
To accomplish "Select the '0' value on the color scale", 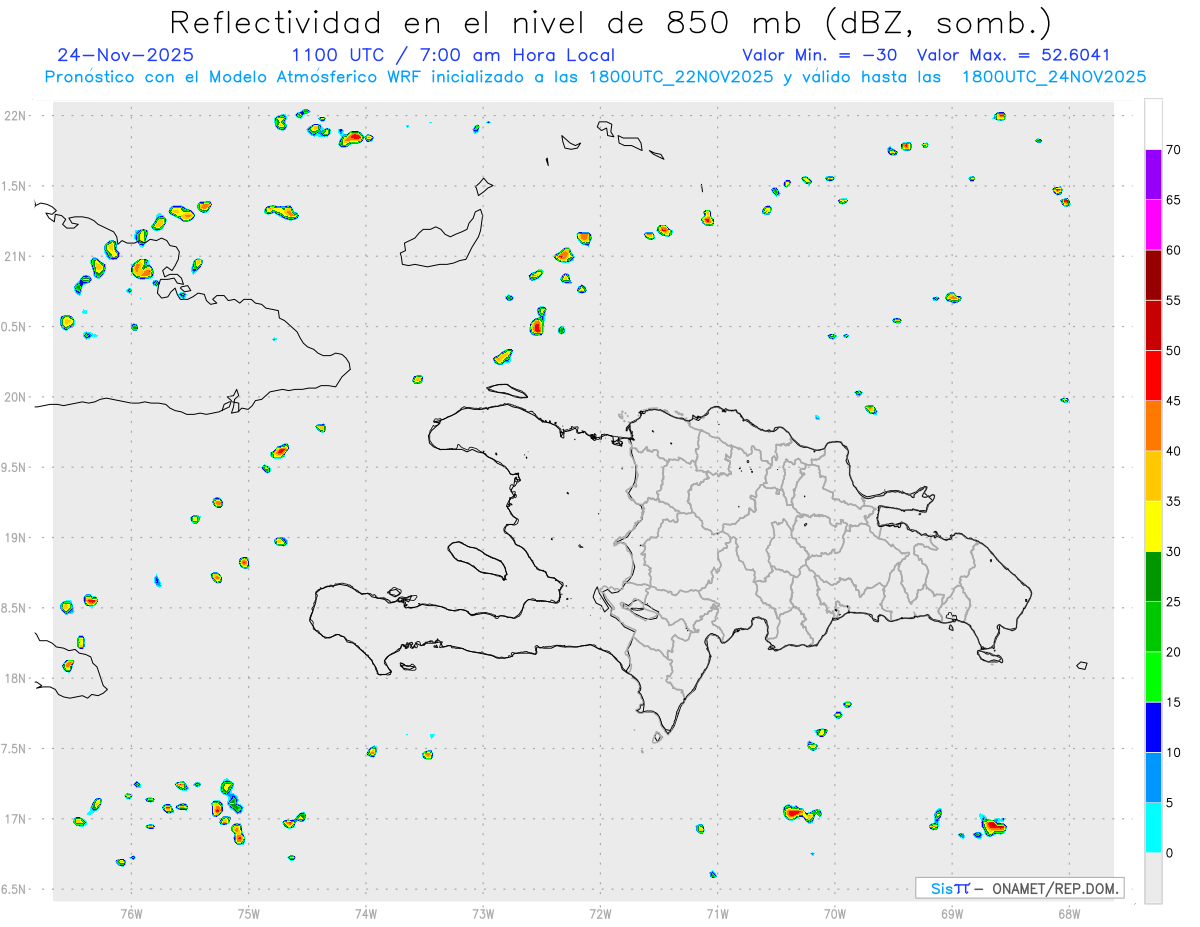I will coord(1169,853).
